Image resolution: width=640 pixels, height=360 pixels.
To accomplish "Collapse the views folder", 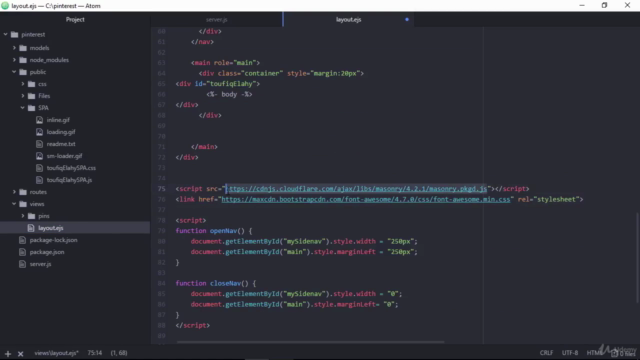I will pyautogui.click(x=14, y=204).
